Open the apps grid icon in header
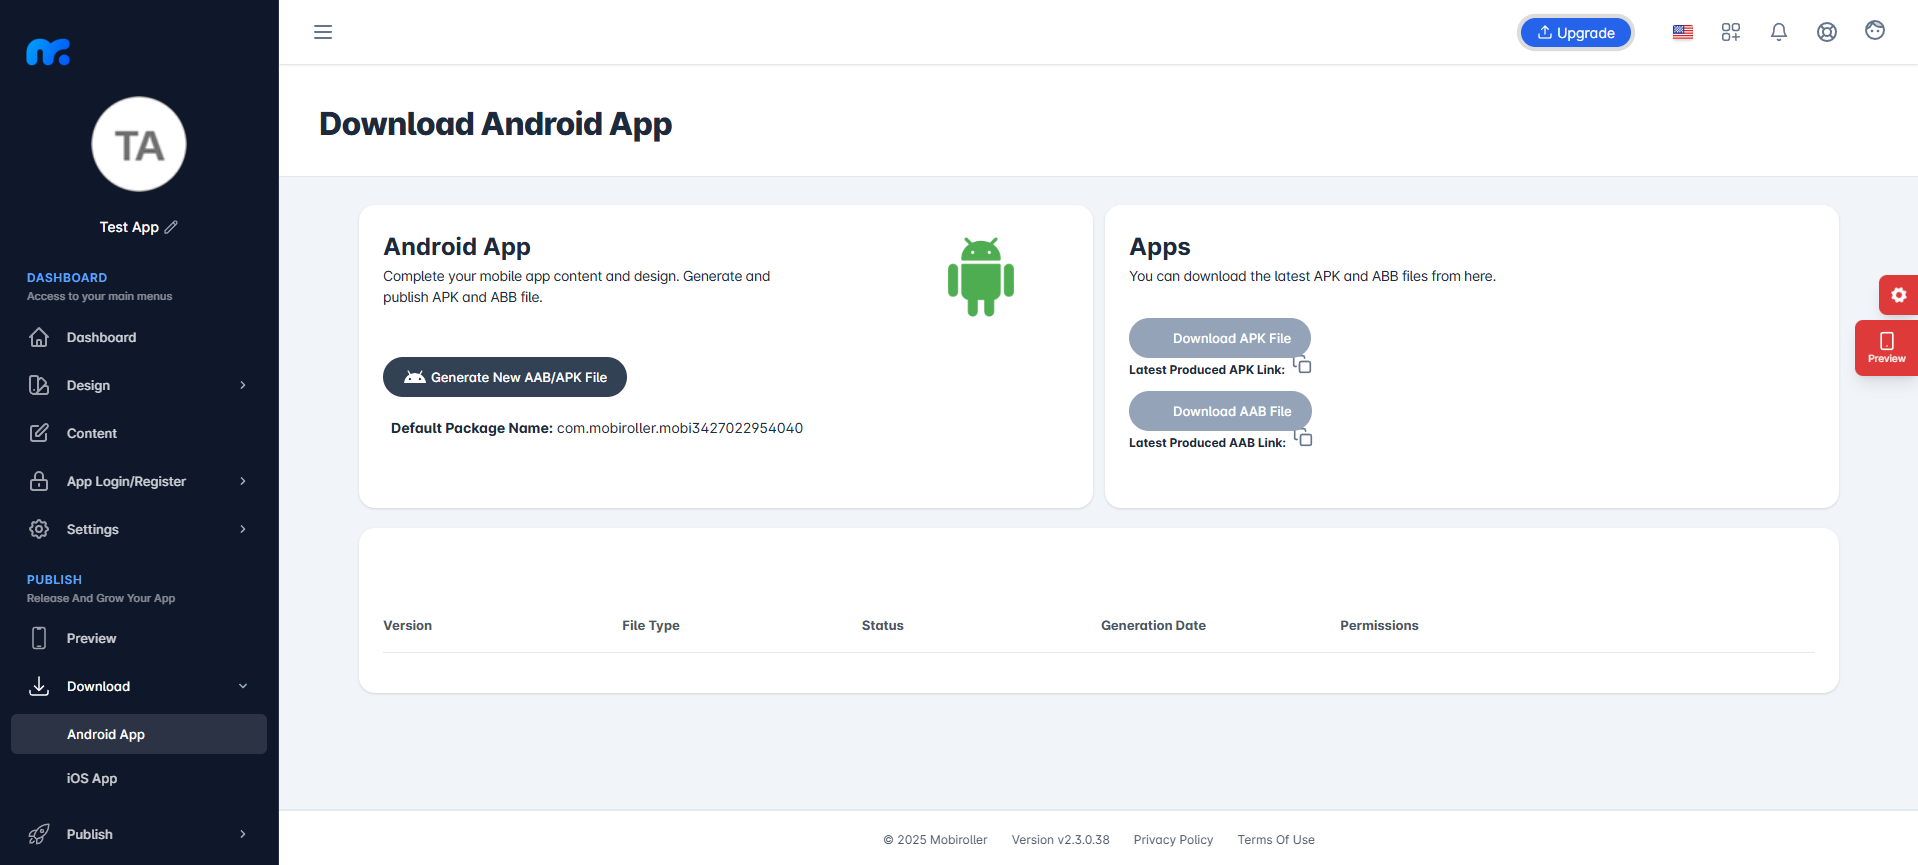The height and width of the screenshot is (865, 1918). point(1731,32)
